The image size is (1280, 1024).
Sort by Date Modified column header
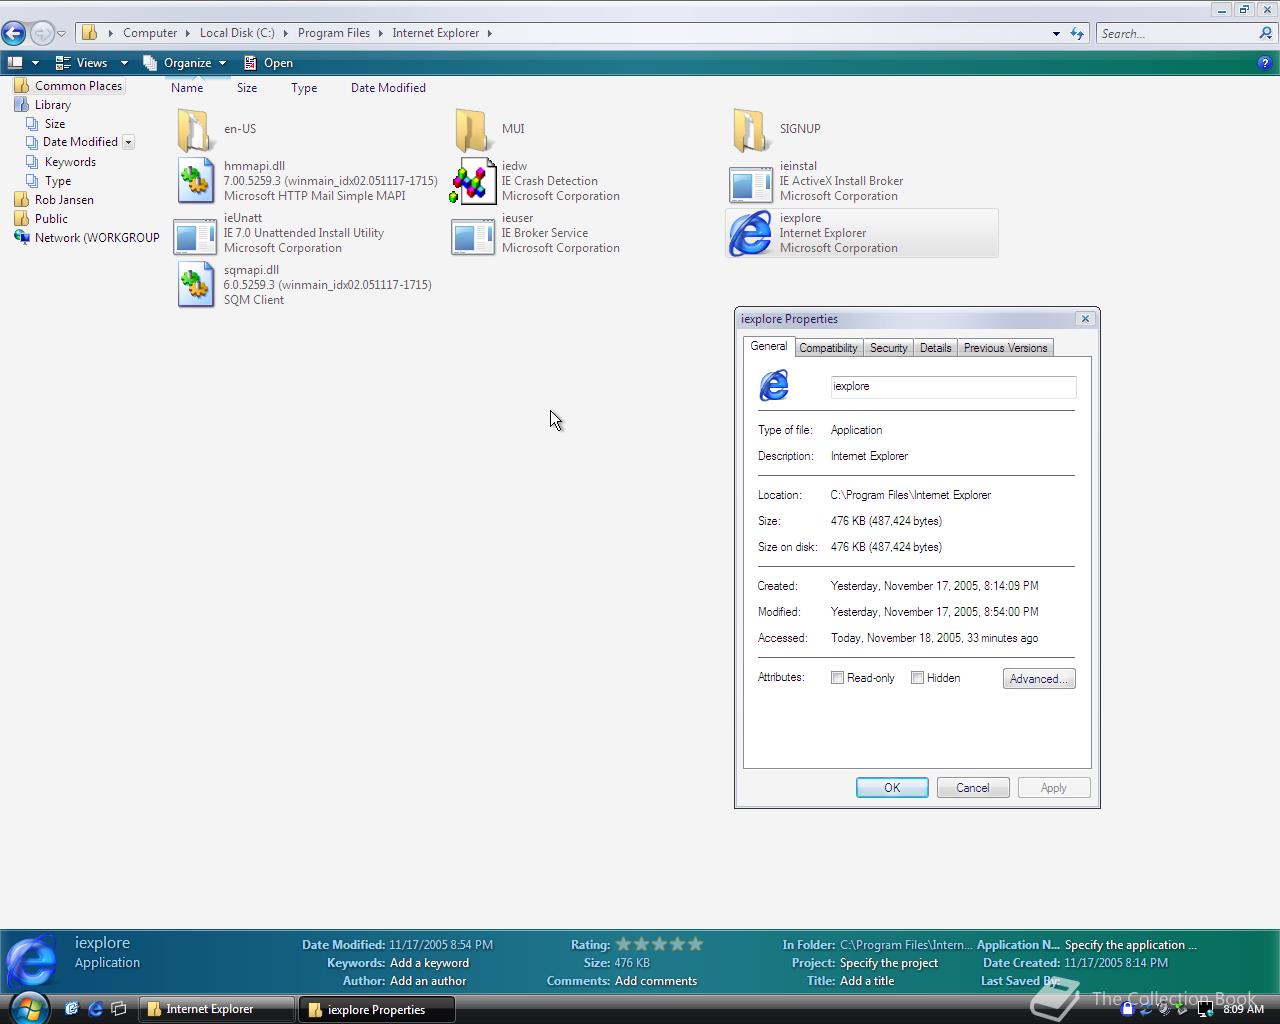[x=388, y=88]
